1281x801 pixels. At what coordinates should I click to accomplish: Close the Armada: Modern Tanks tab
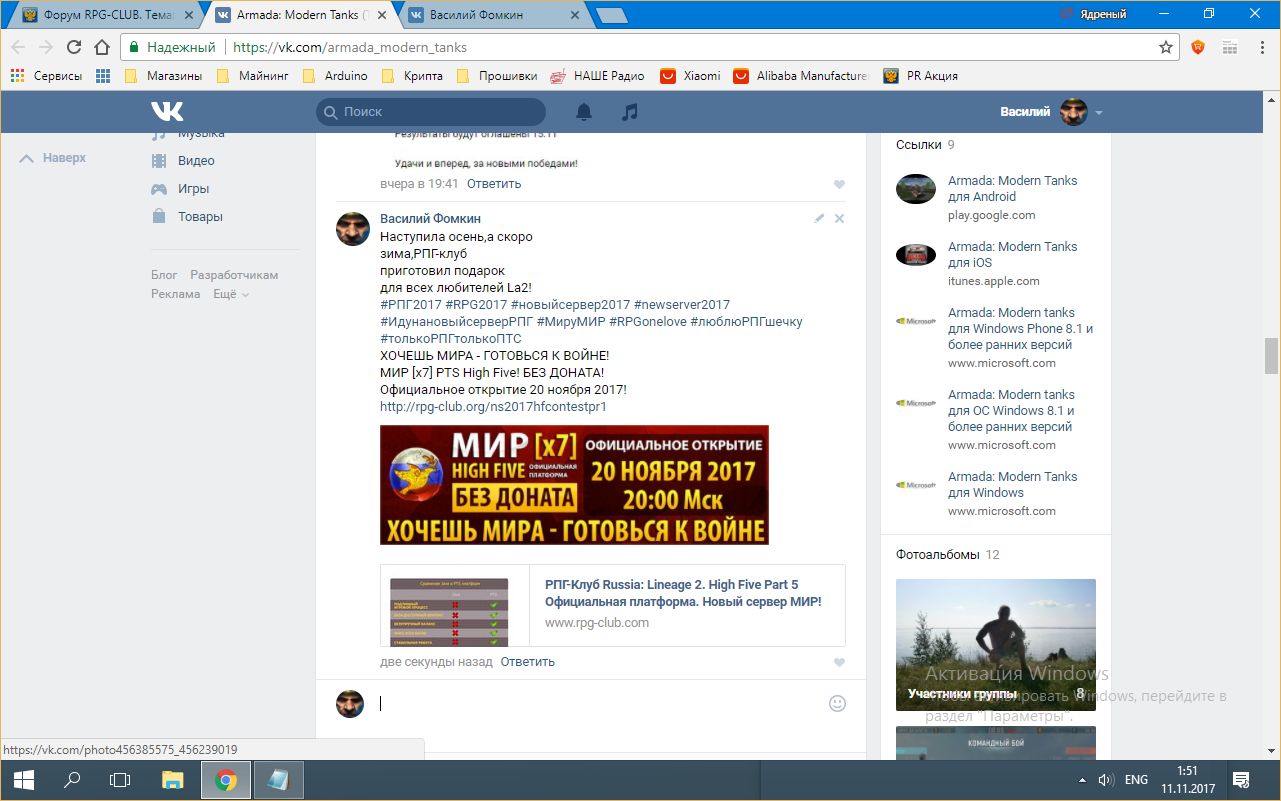pyautogui.click(x=383, y=15)
